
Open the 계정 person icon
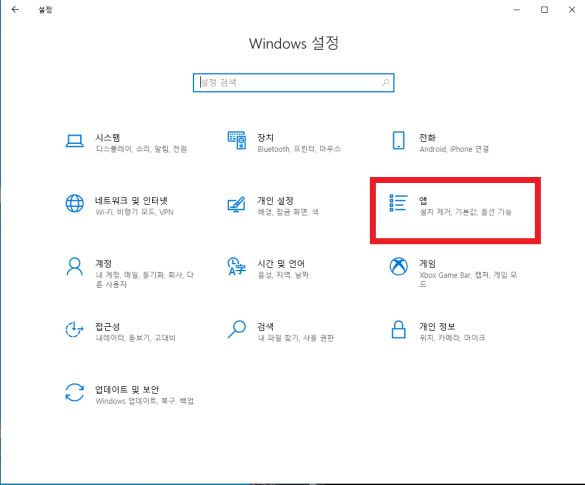75,266
